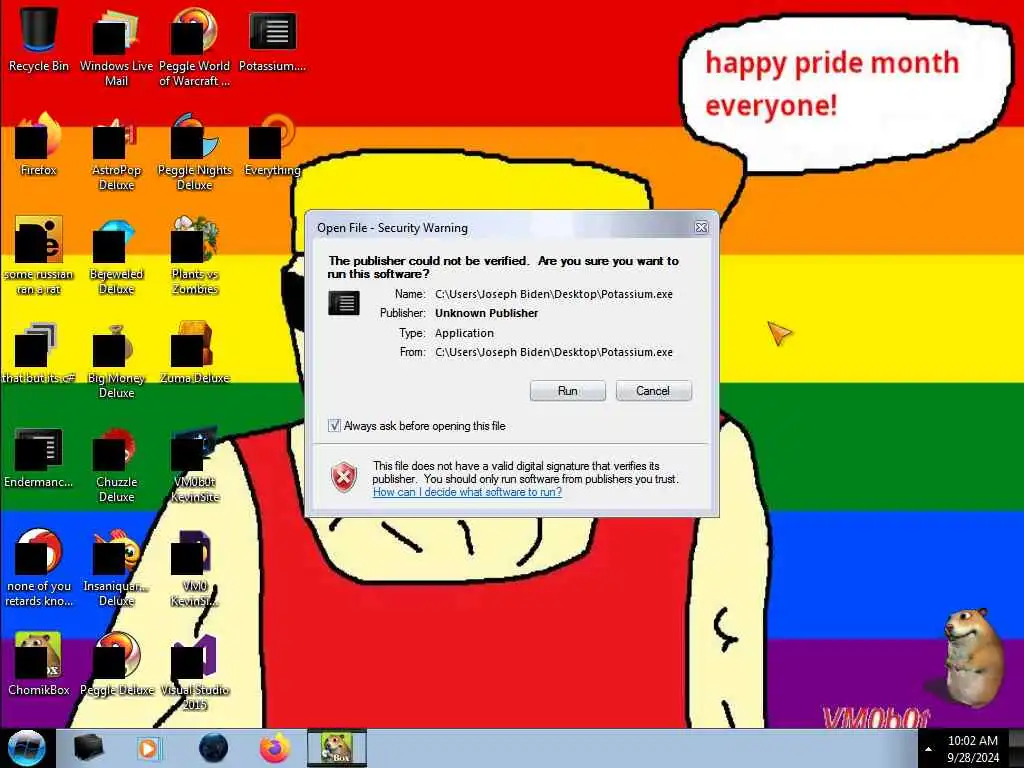Viewport: 1024px width, 768px height.
Task: Close the Security Warning dialog with X
Action: point(701,227)
